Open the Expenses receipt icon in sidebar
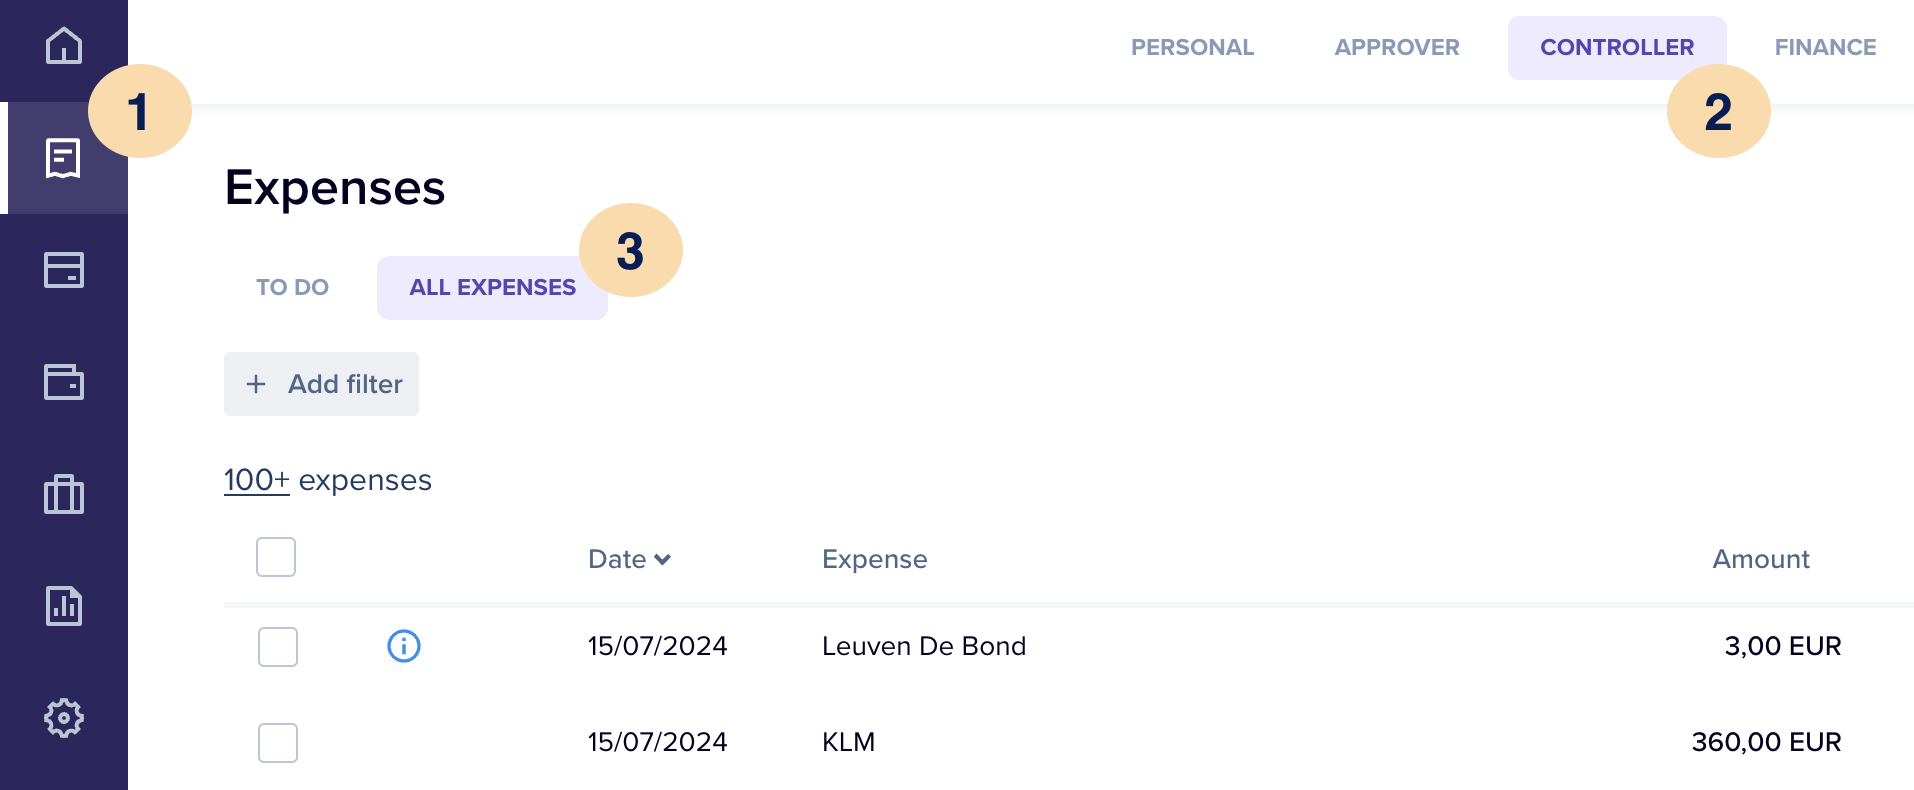The image size is (1914, 790). [x=63, y=158]
